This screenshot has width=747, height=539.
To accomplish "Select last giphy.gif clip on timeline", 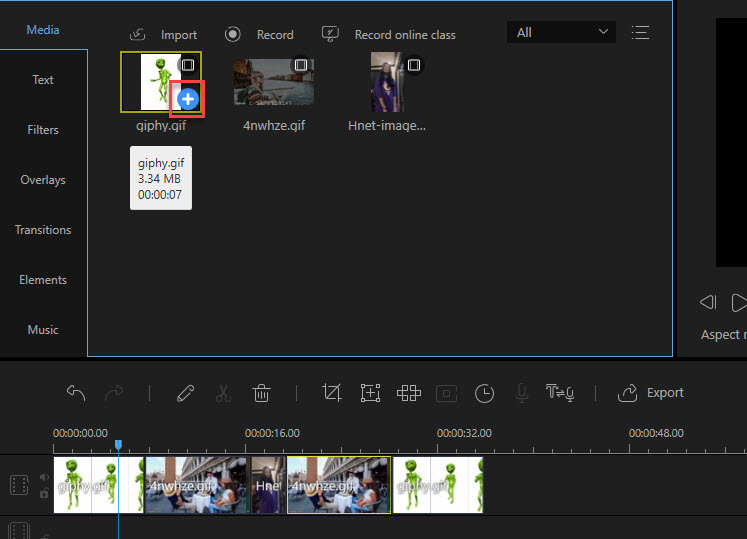I will click(x=438, y=485).
